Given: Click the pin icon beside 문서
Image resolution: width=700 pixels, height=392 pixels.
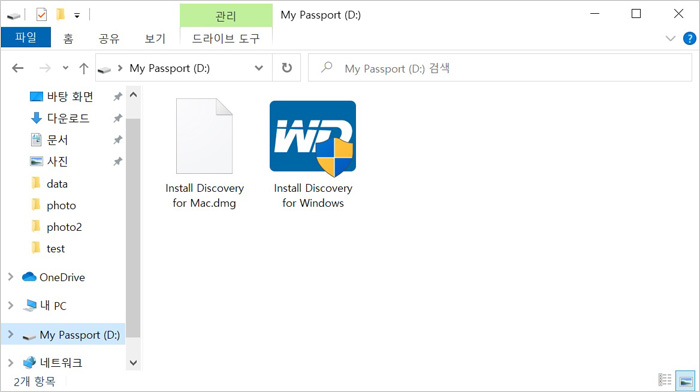Looking at the screenshot, I should pos(117,140).
